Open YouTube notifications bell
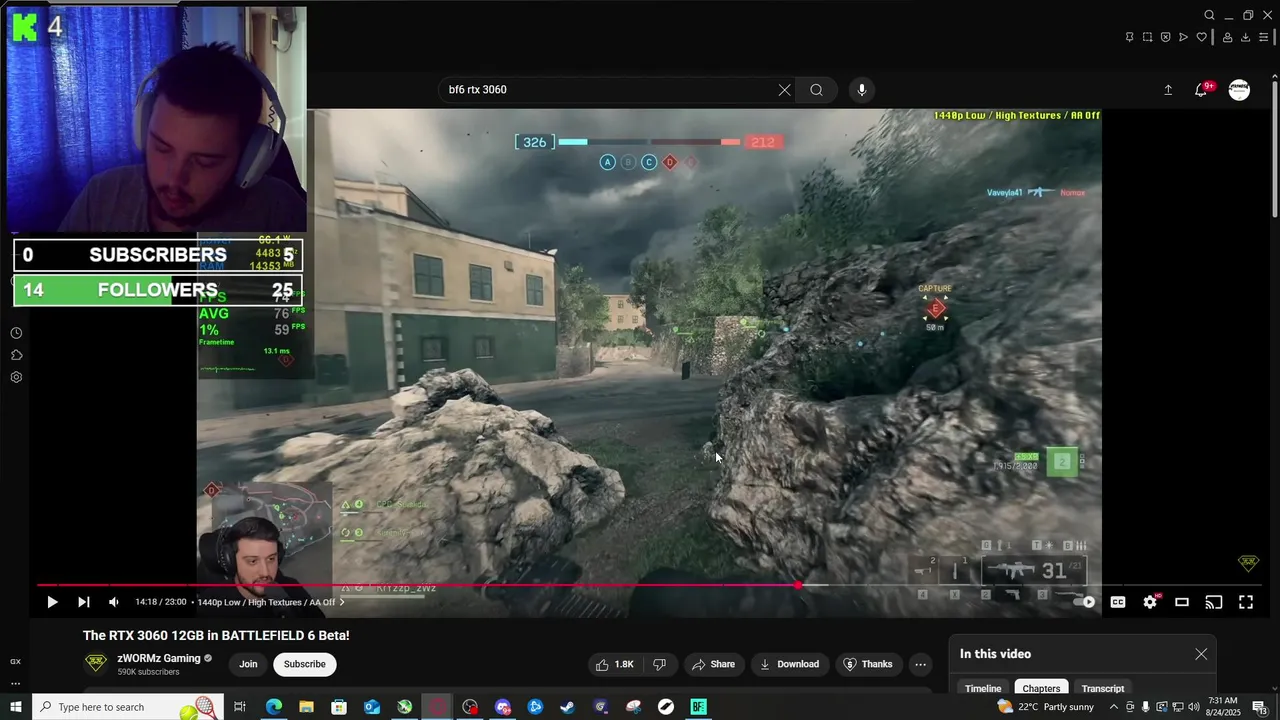This screenshot has width=1280, height=720. [x=1202, y=90]
